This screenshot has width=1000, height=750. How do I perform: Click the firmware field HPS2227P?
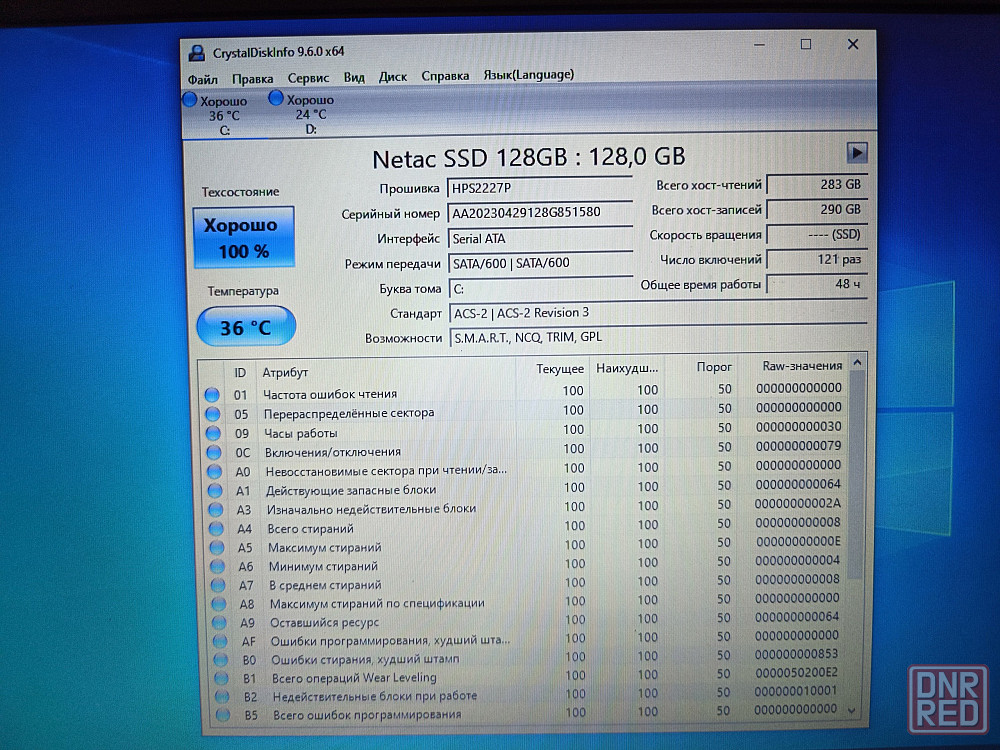(540, 188)
